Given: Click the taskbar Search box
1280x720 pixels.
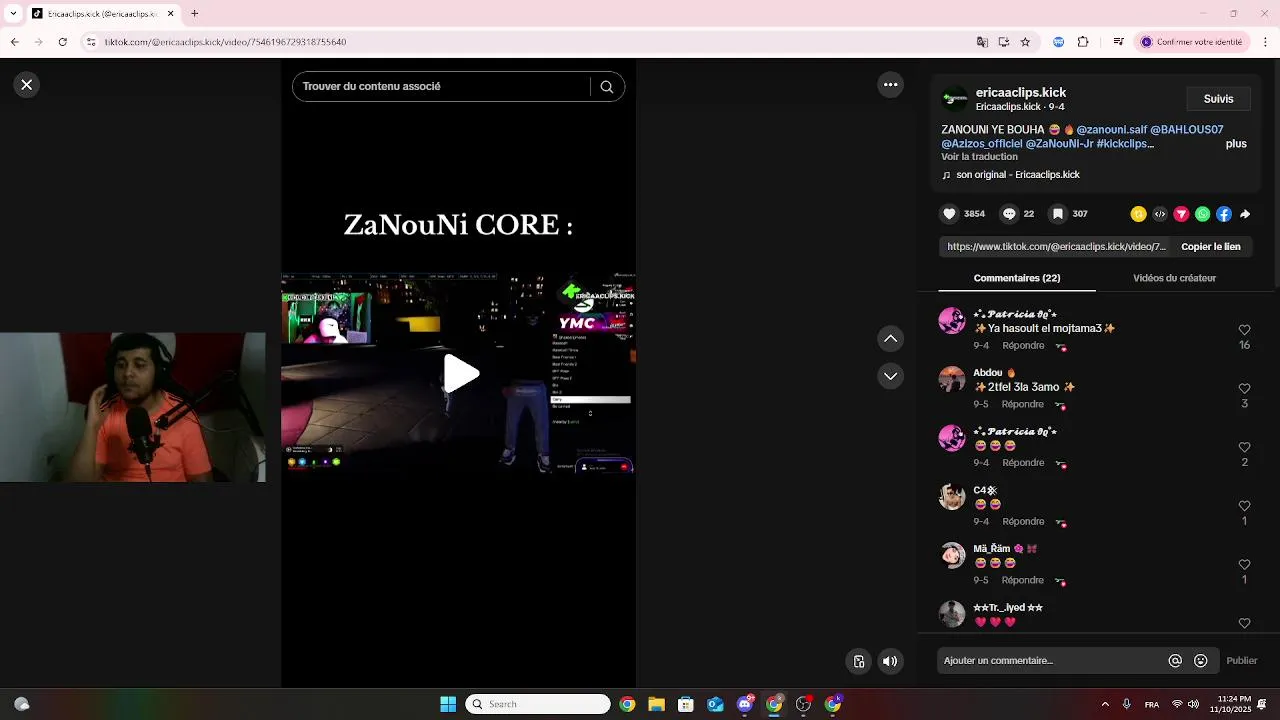Looking at the screenshot, I should pos(537,704).
